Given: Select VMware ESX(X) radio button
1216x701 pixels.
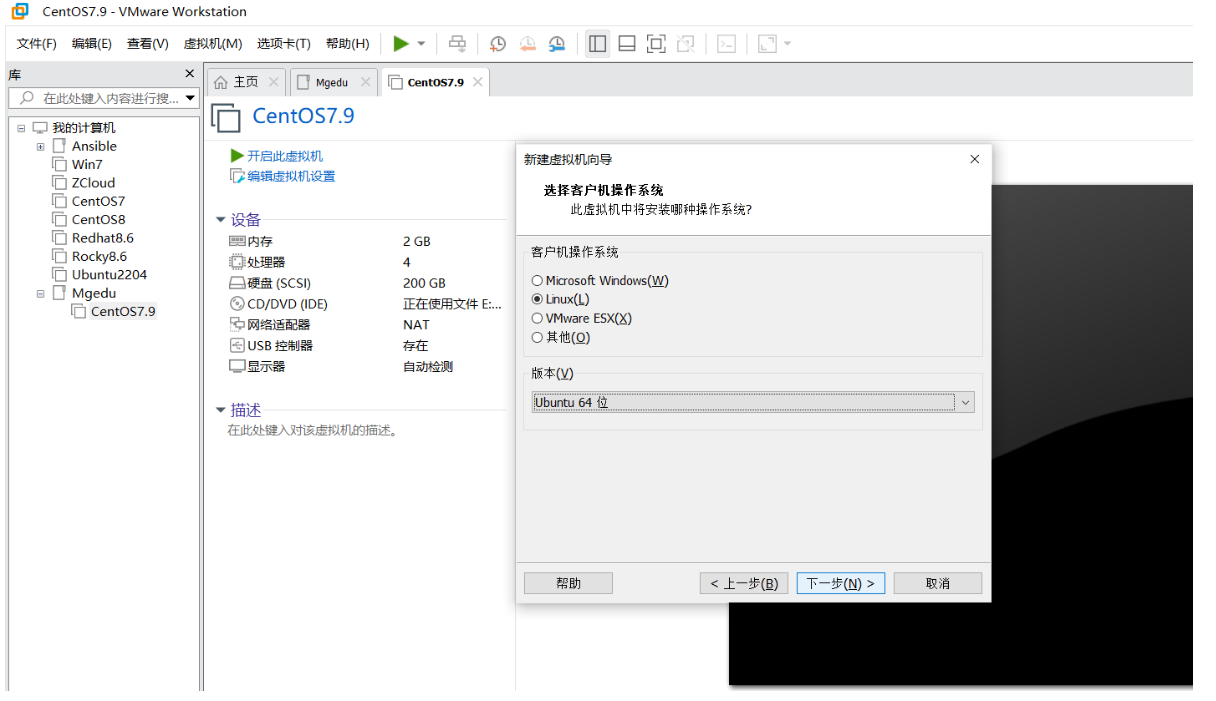Looking at the screenshot, I should point(538,319).
